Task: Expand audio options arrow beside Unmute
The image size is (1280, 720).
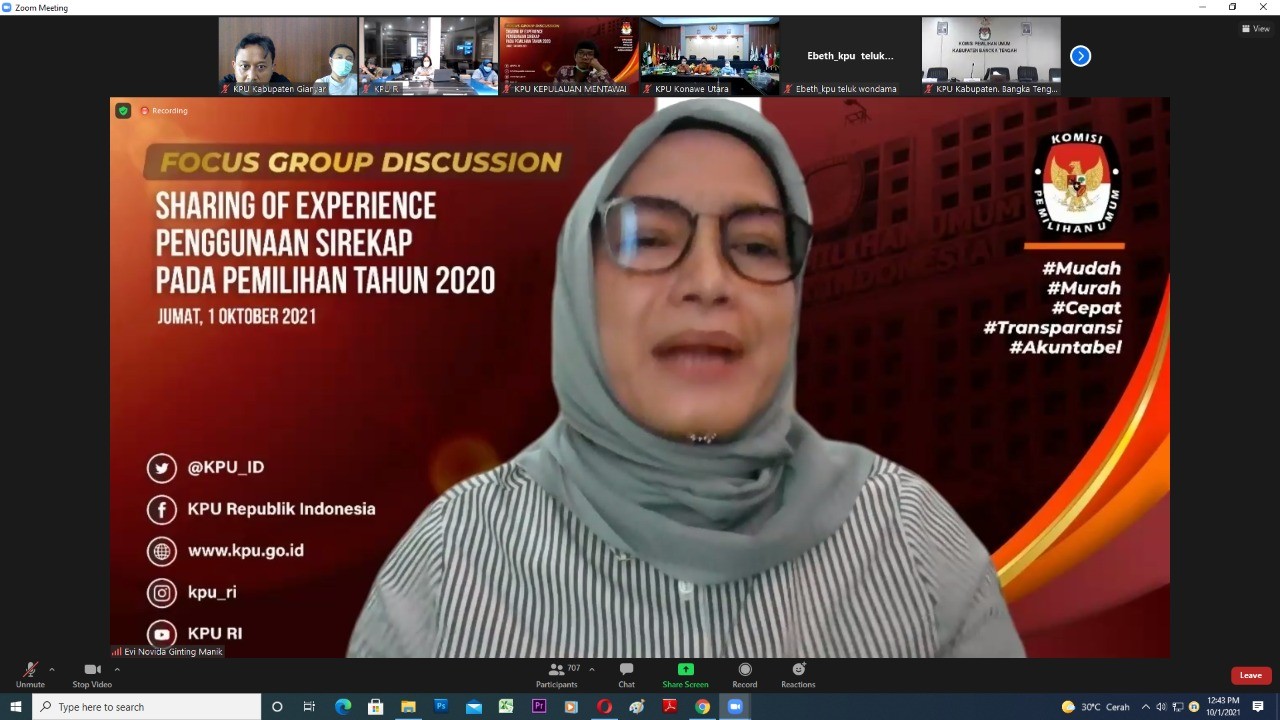Action: point(52,669)
